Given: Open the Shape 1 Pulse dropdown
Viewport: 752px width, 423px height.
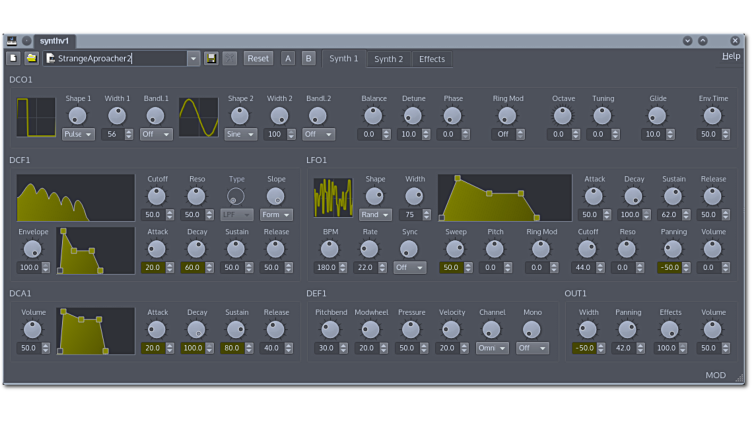Looking at the screenshot, I should [78, 134].
